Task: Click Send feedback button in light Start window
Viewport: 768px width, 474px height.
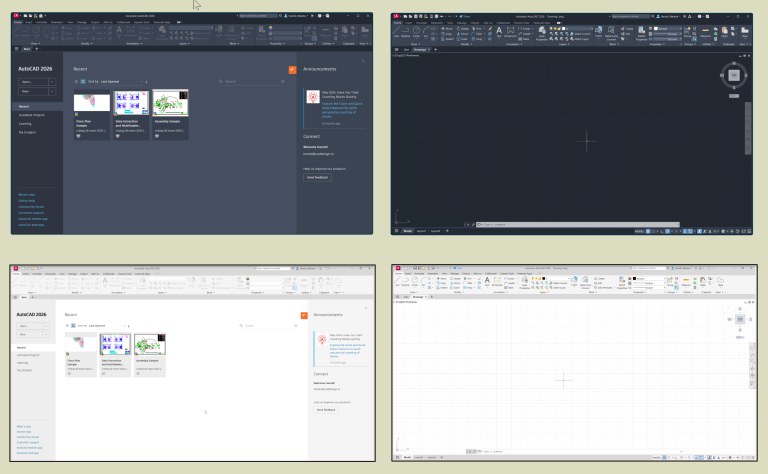Action: [x=326, y=410]
